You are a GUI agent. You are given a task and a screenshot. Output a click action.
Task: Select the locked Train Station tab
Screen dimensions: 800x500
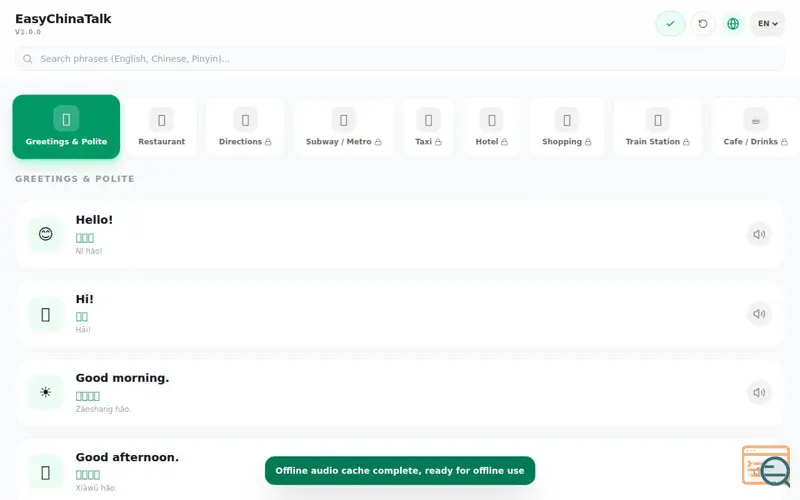[x=658, y=127]
